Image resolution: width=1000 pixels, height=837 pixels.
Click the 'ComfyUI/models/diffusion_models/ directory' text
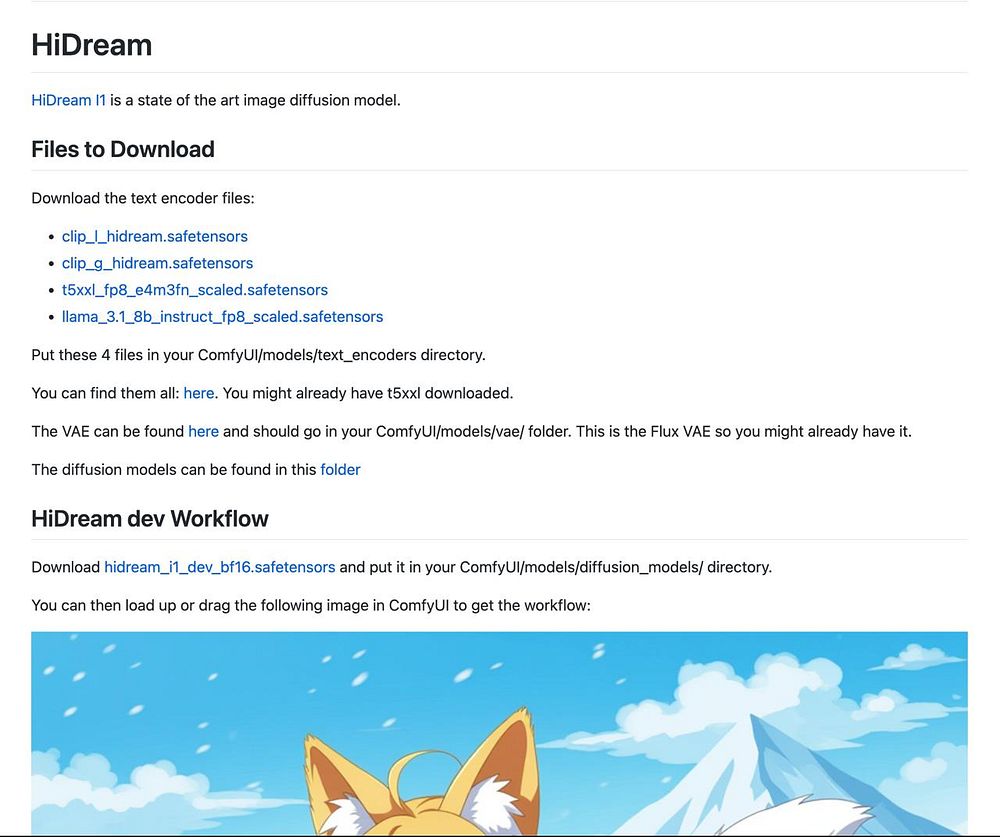click(x=615, y=567)
